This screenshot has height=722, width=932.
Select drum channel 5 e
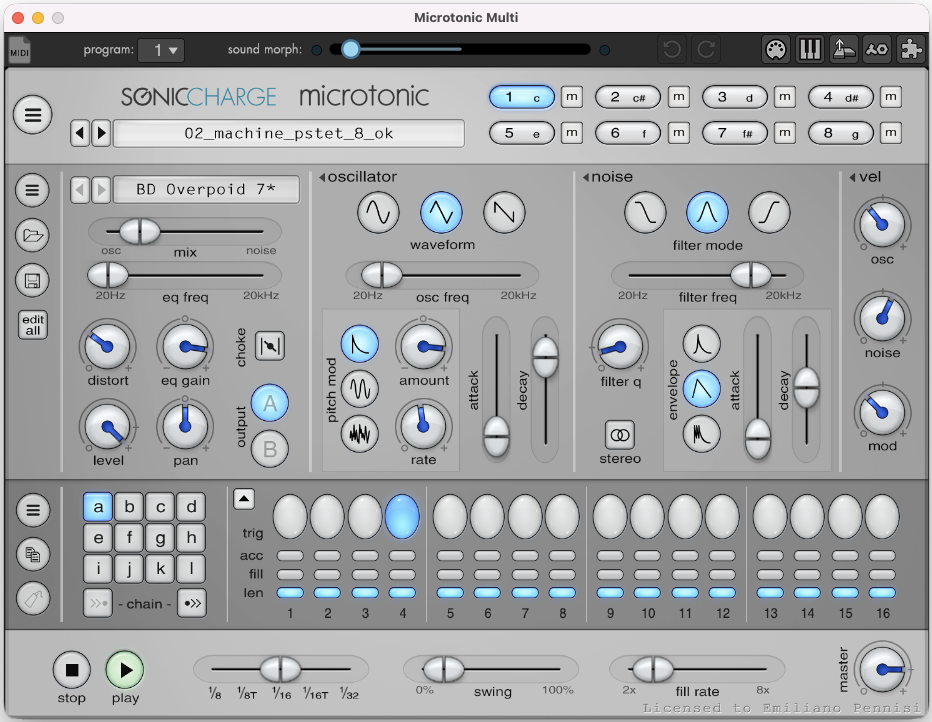pos(521,133)
